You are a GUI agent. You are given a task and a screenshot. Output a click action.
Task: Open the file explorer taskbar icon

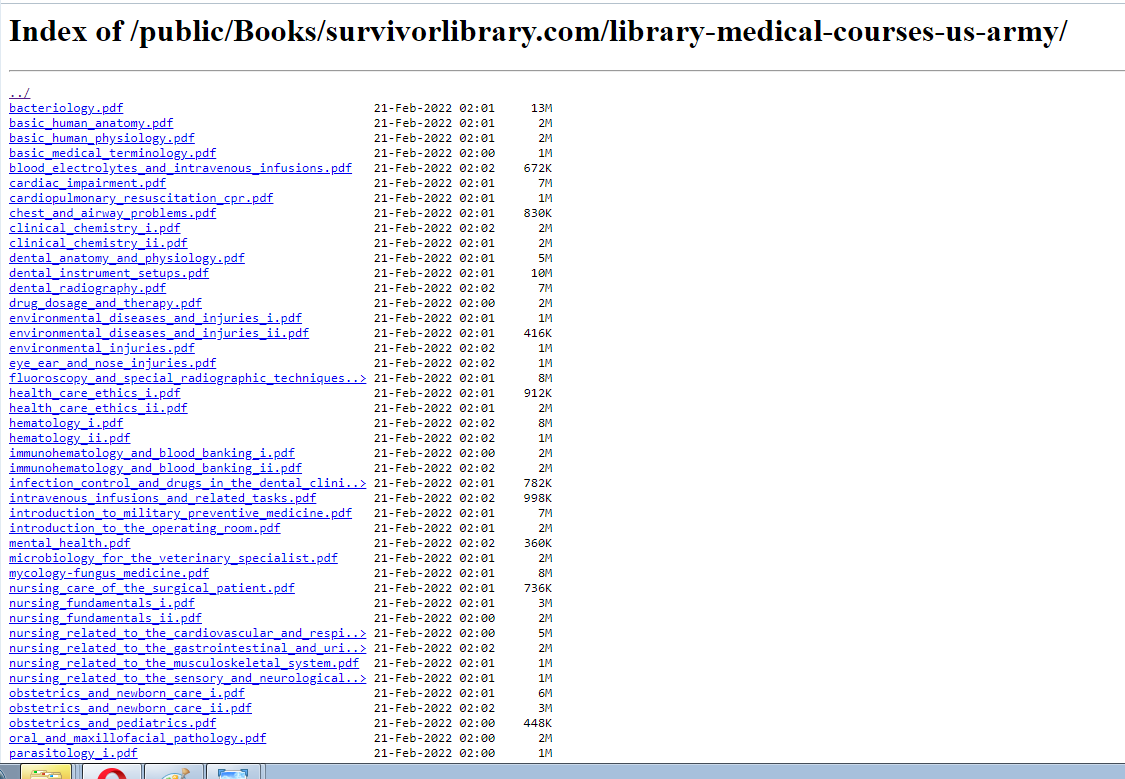46,773
